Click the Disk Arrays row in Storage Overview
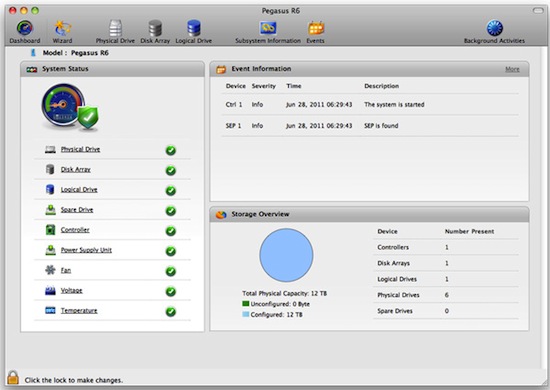This screenshot has height=390, width=550. click(x=446, y=263)
